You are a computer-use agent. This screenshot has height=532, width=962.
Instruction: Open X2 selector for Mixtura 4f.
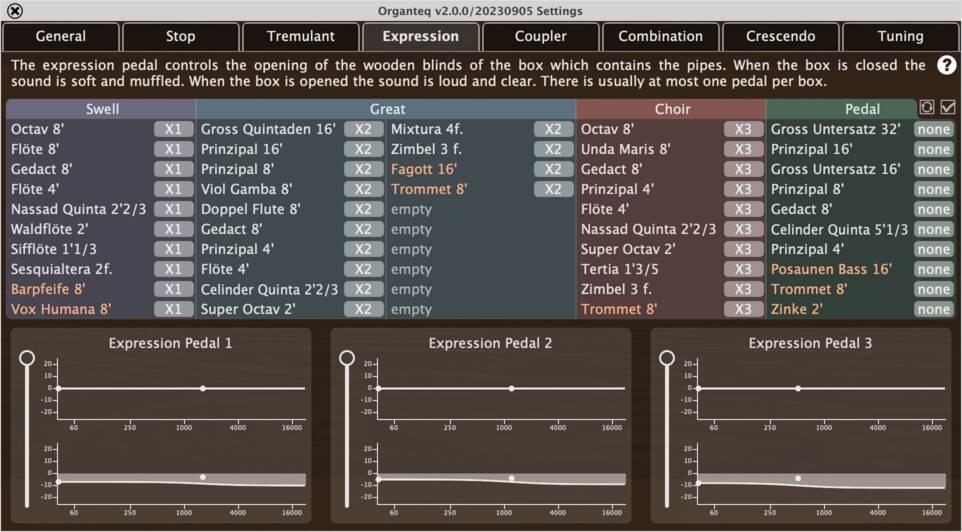pos(553,129)
